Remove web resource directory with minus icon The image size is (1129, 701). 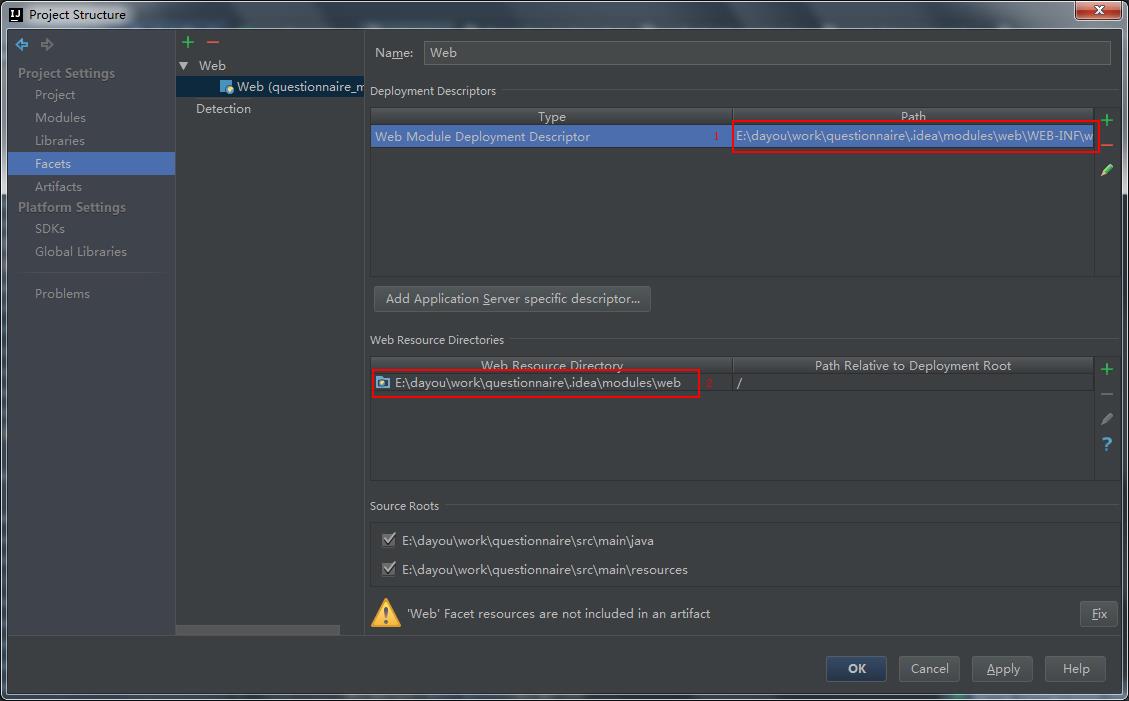click(1107, 394)
